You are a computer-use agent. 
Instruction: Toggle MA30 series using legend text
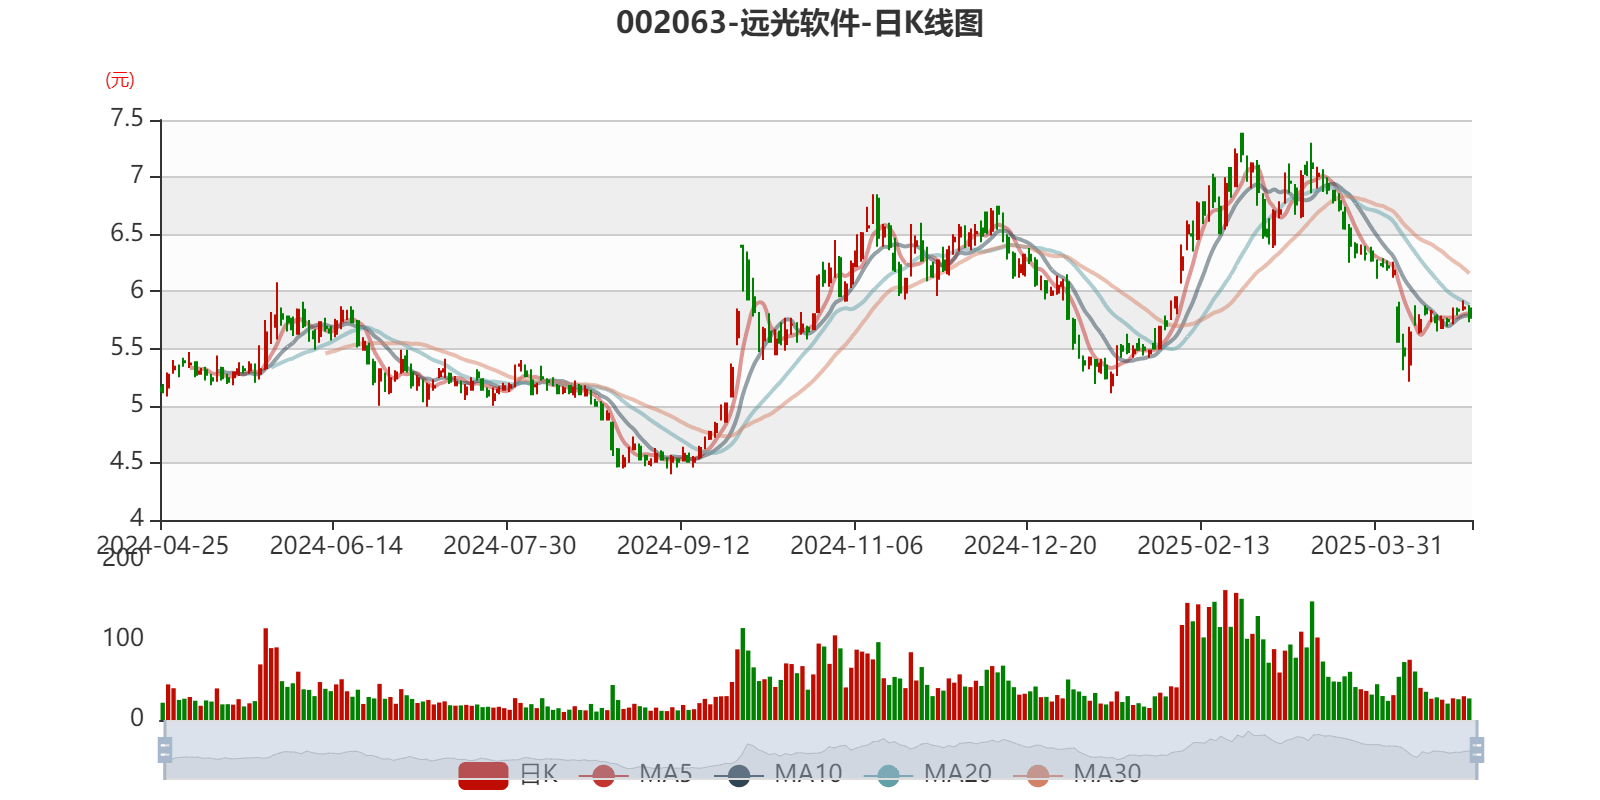click(1107, 773)
